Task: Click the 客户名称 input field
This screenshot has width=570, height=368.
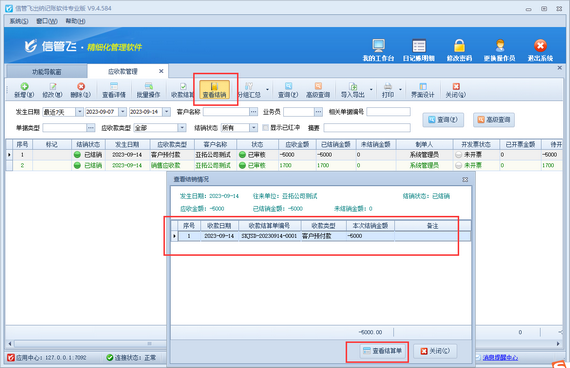Action: point(226,112)
